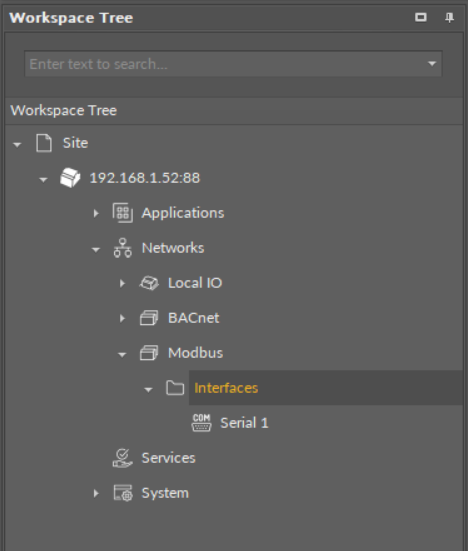The image size is (468, 551).
Task: Expand the BACnet node
Action: pyautogui.click(x=122, y=318)
